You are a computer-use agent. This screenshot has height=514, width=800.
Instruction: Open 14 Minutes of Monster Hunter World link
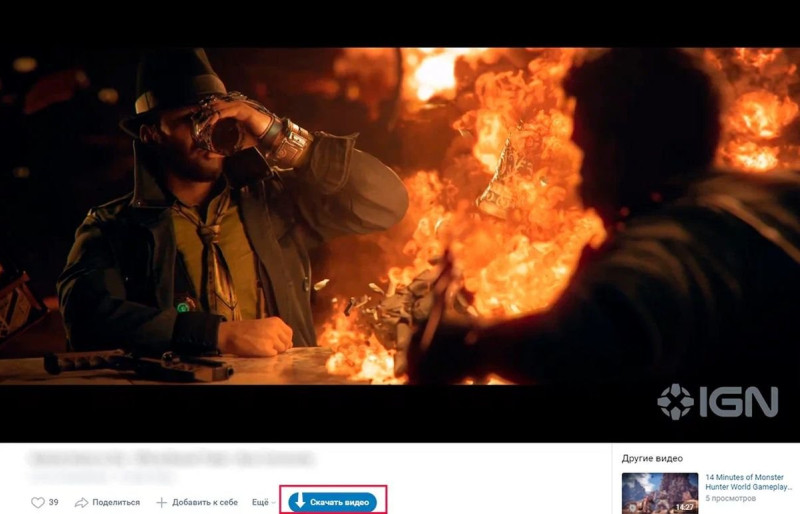748,482
